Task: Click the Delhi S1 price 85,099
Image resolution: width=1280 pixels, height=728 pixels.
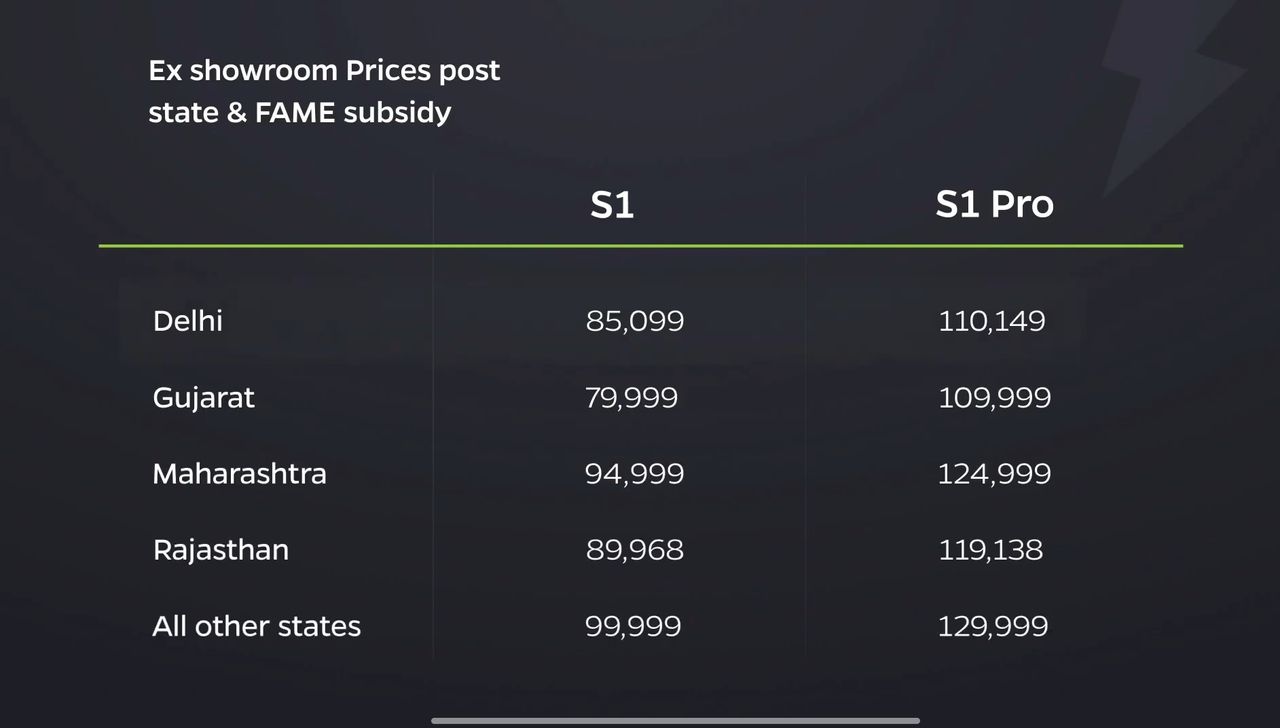Action: pyautogui.click(x=634, y=321)
